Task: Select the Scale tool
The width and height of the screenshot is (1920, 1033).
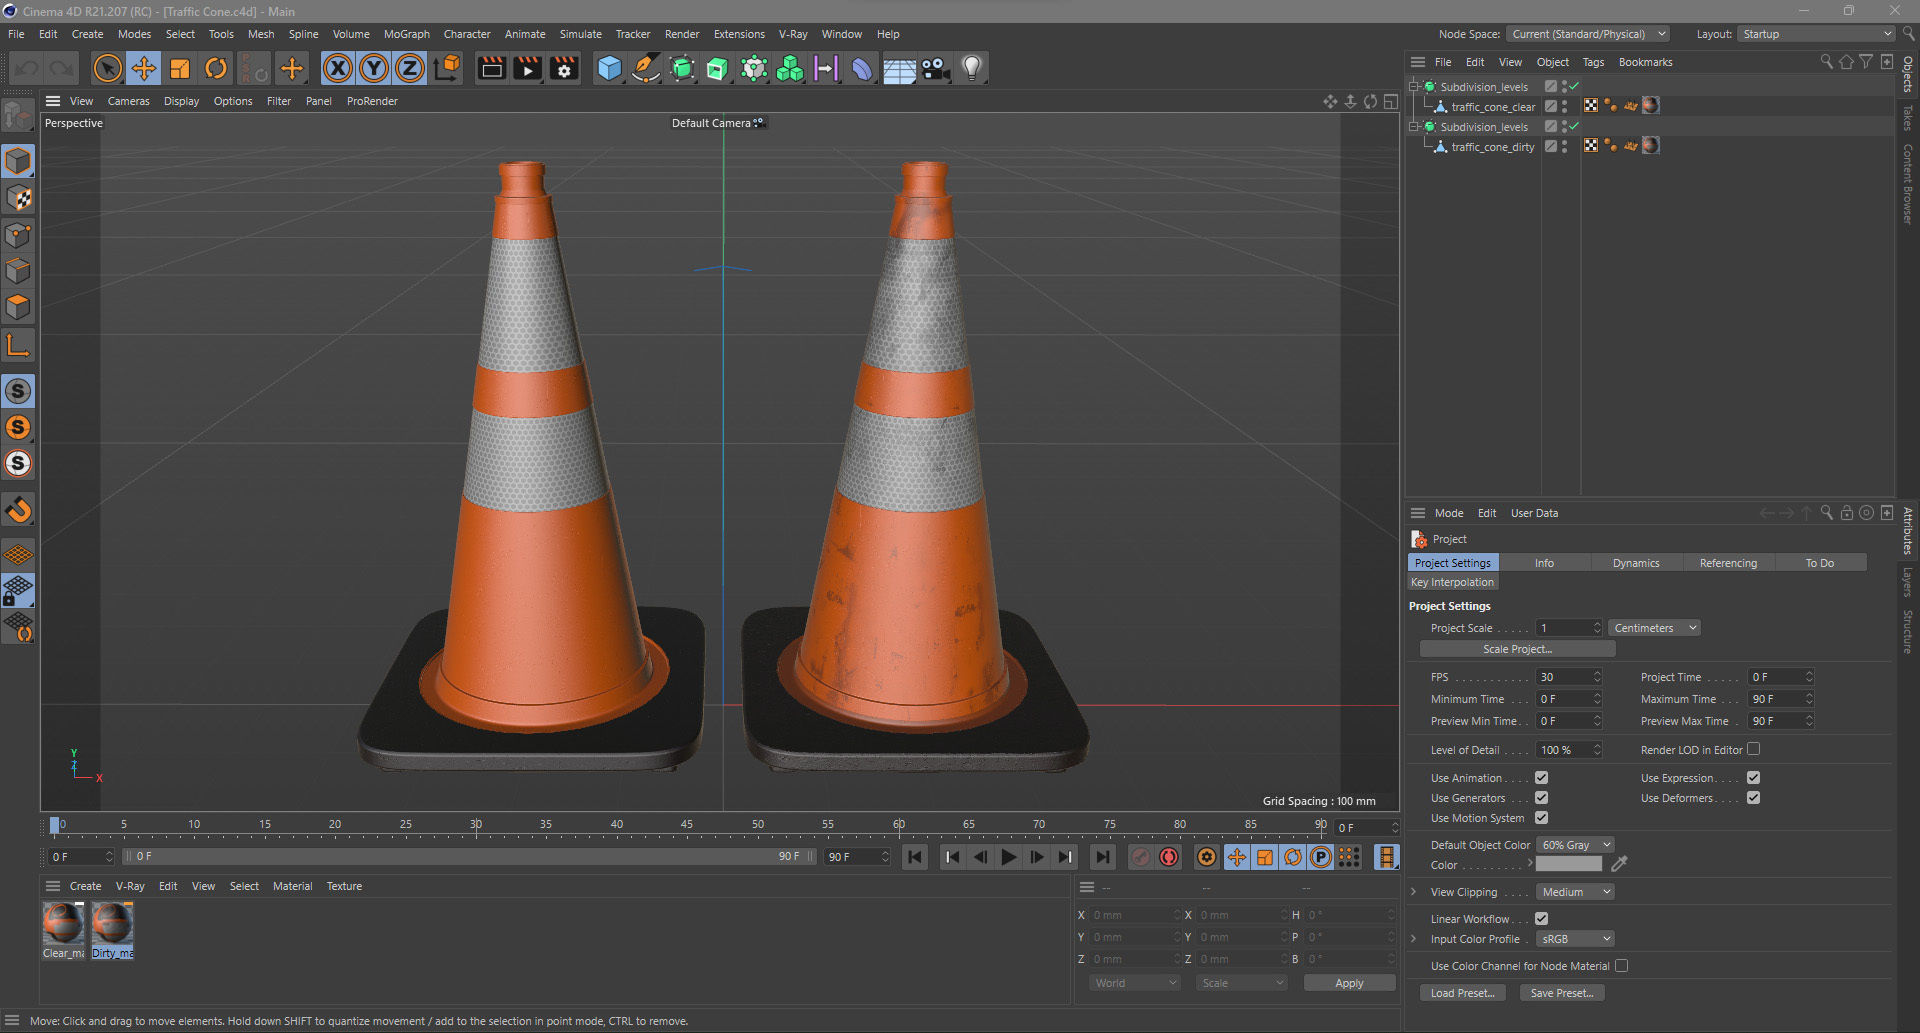Action: pyautogui.click(x=180, y=68)
